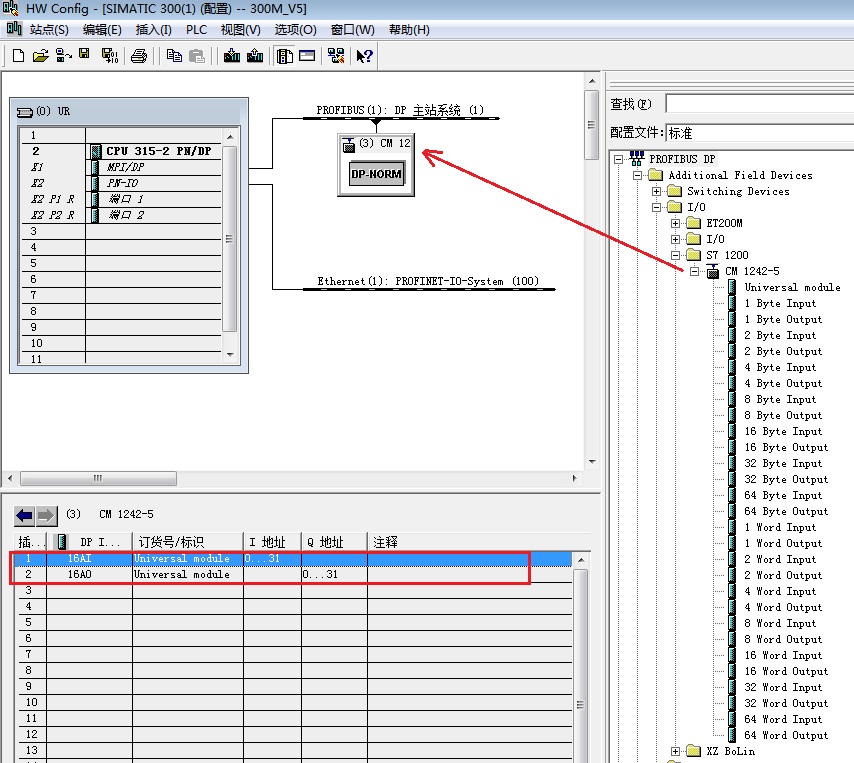Image resolution: width=854 pixels, height=763 pixels.
Task: Click the Address Overview toolbar icon
Action: coord(307,56)
